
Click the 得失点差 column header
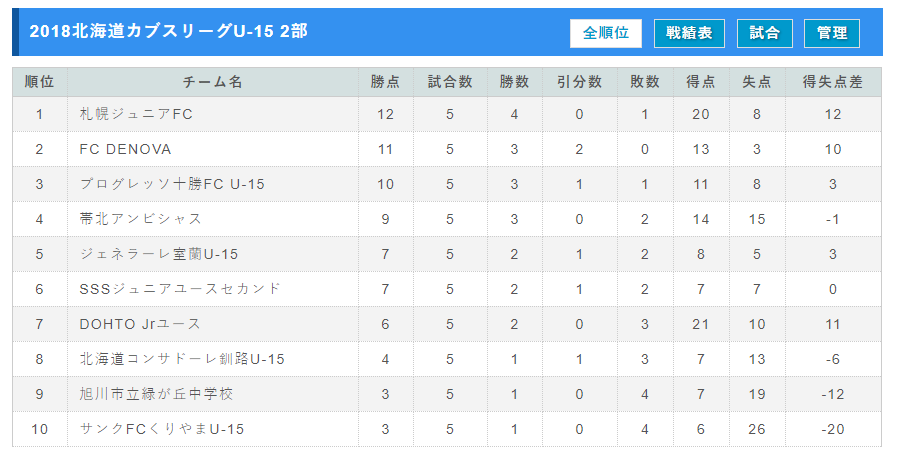click(833, 82)
